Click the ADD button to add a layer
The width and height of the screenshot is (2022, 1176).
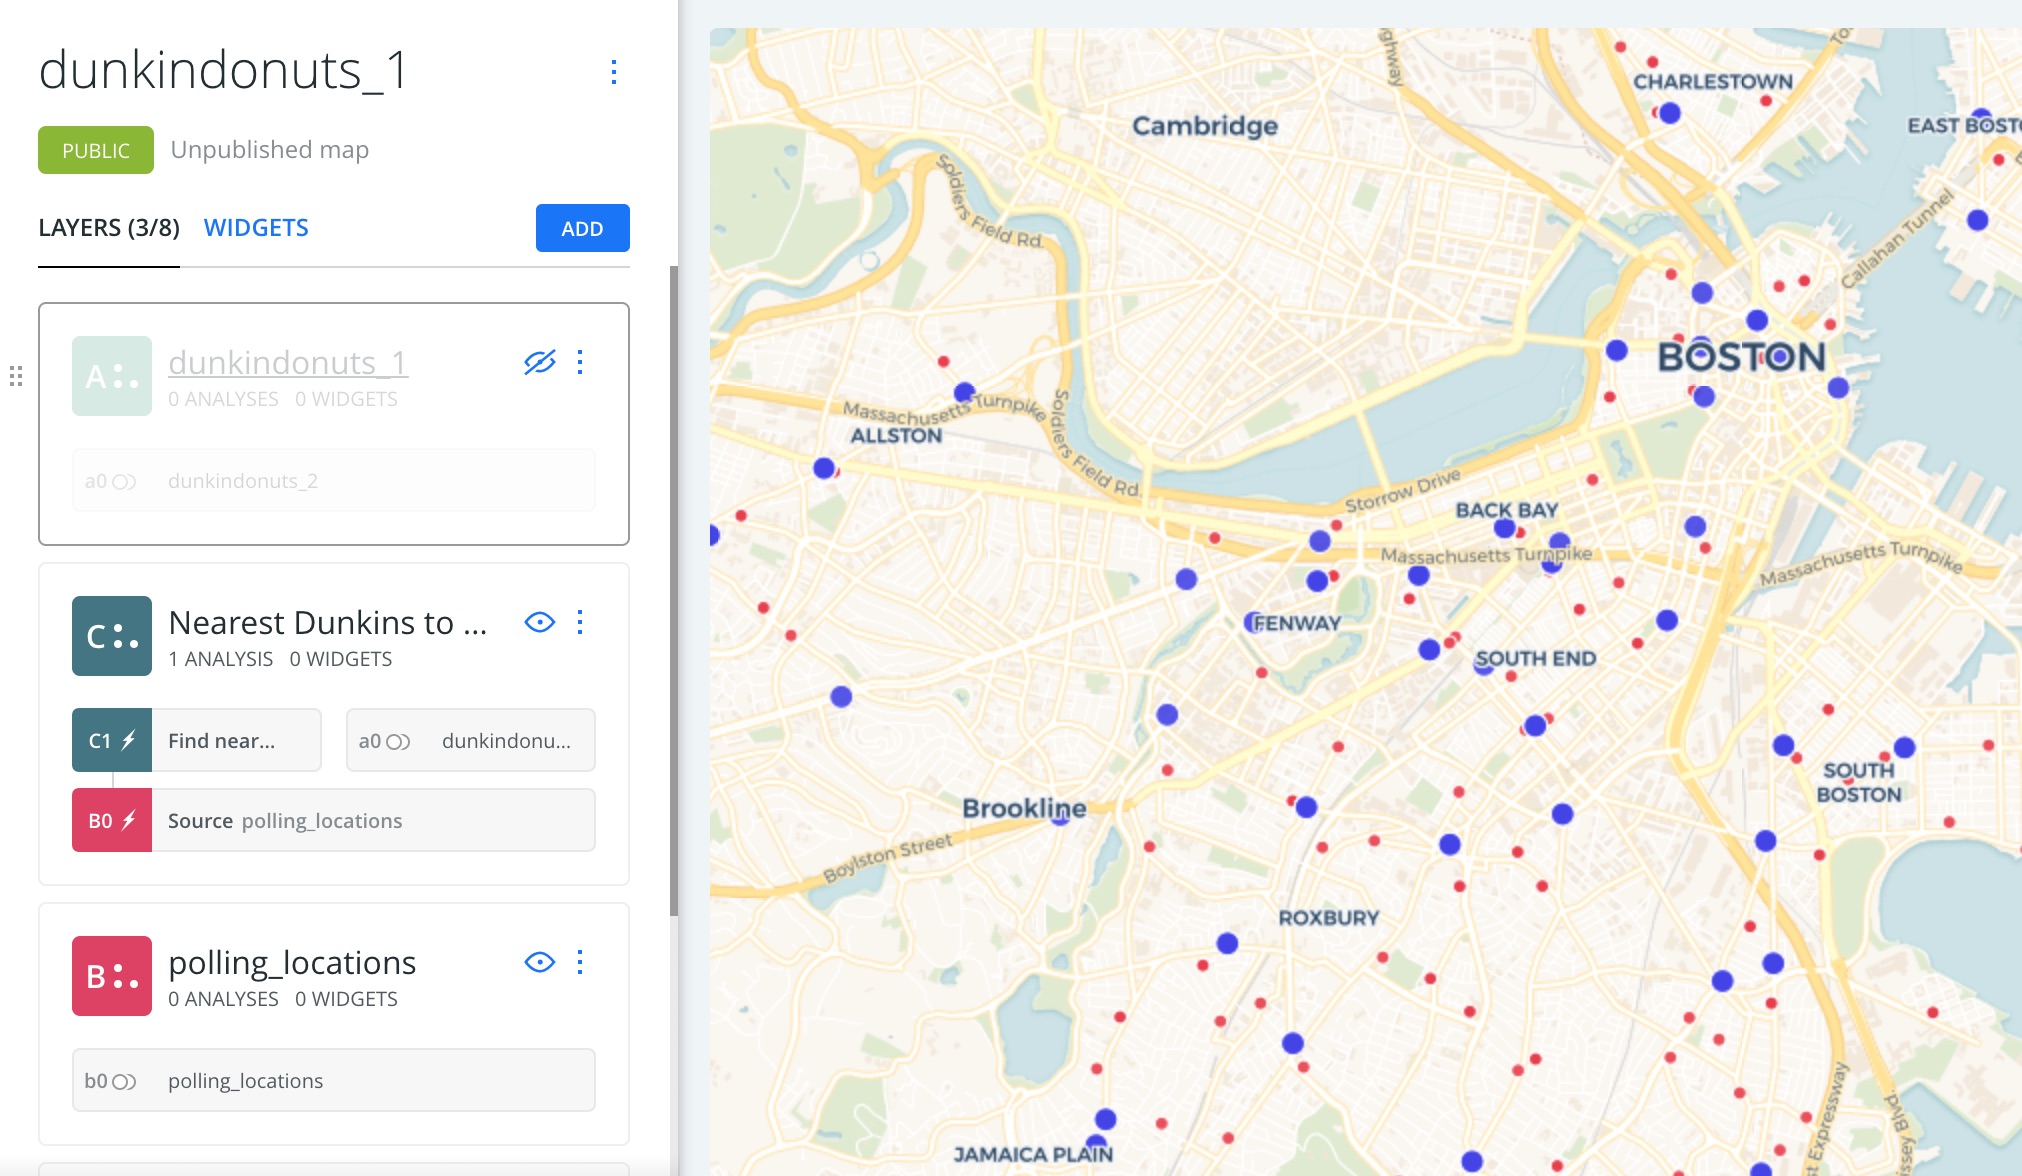coord(582,228)
